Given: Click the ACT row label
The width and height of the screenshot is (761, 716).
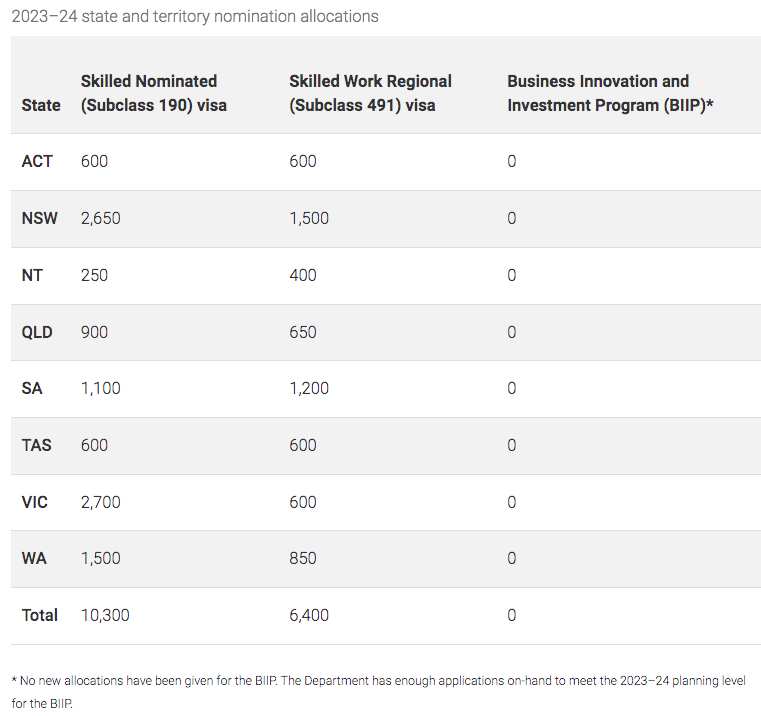Looking at the screenshot, I should coord(37,161).
